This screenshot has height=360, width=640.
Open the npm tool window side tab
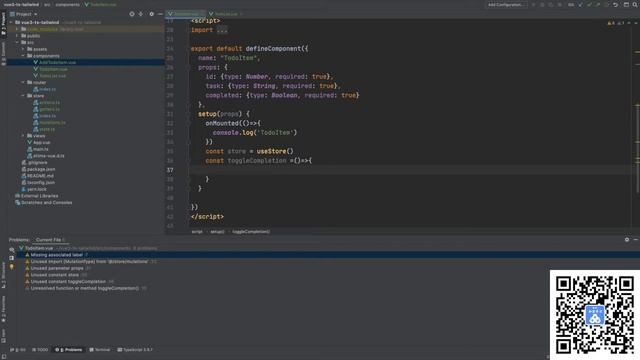(3, 336)
